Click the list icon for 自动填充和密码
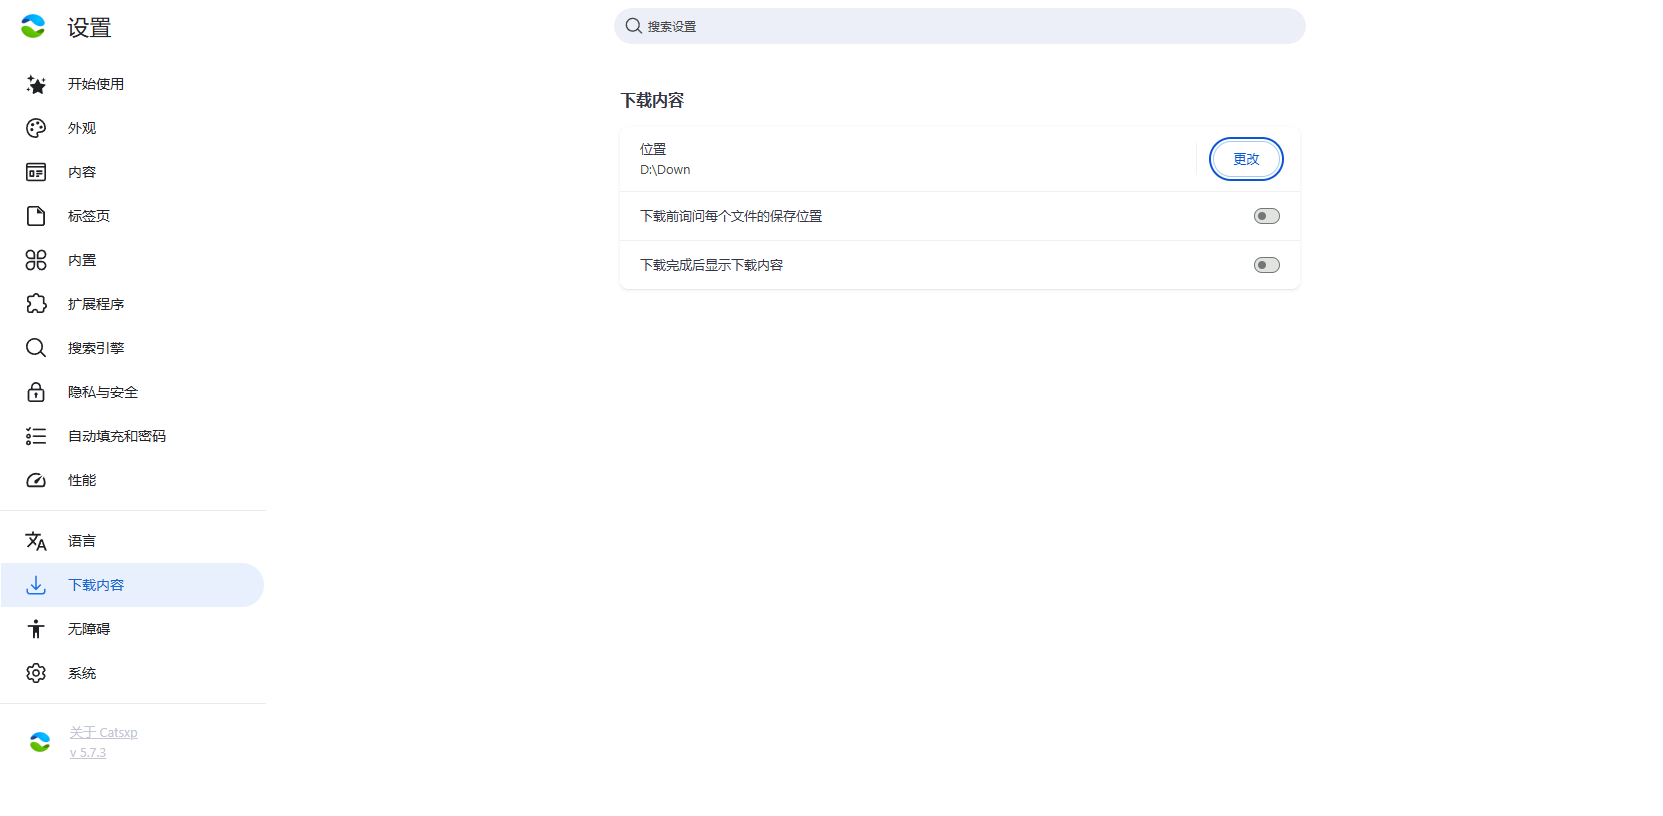The height and width of the screenshot is (816, 1663). pyautogui.click(x=36, y=436)
